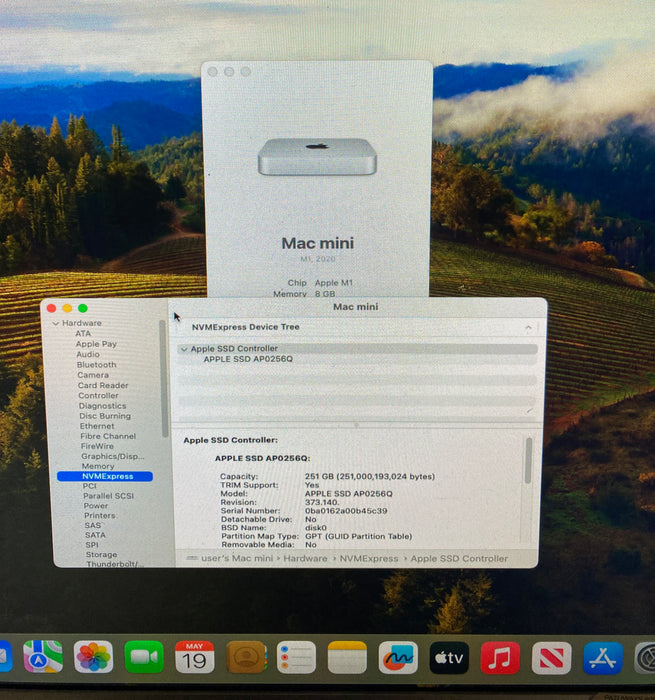This screenshot has height=700, width=655.
Task: Click user's Mac mini in the path bar
Action: tap(237, 558)
